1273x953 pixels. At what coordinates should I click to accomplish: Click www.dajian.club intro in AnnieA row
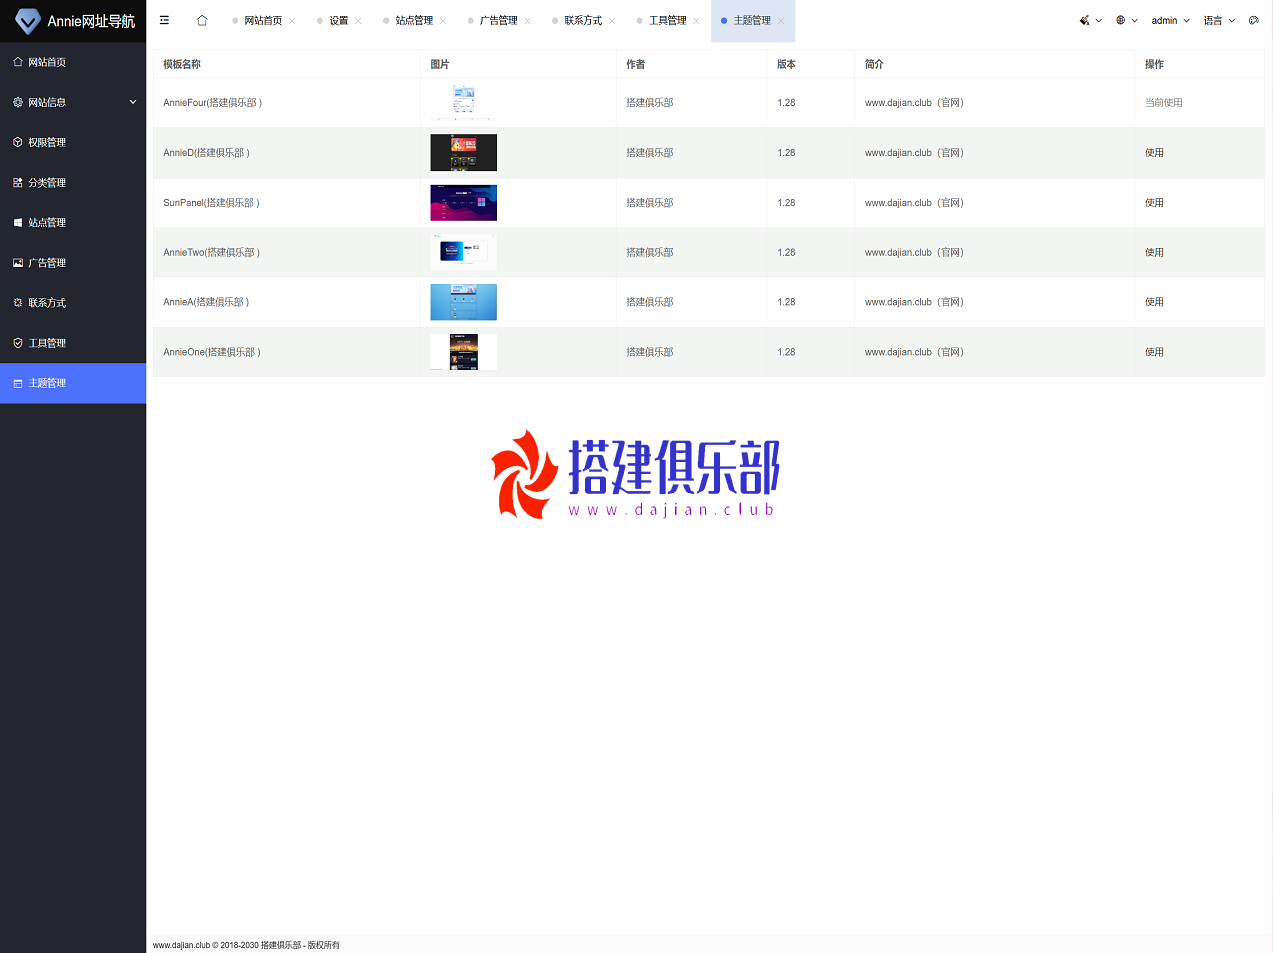click(x=914, y=302)
